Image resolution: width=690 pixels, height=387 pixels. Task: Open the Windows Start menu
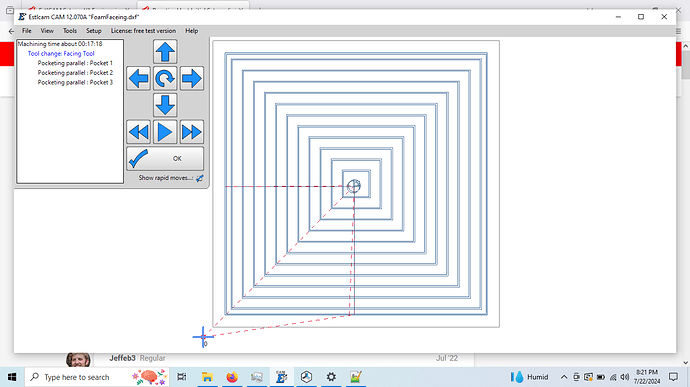[12, 377]
